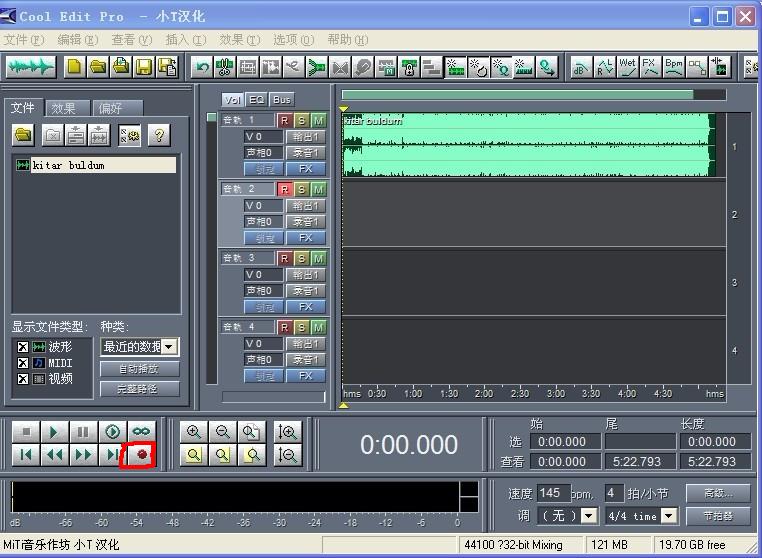Click the horizontal Zoom Out magnifier
This screenshot has height=558, width=762.
[223, 432]
